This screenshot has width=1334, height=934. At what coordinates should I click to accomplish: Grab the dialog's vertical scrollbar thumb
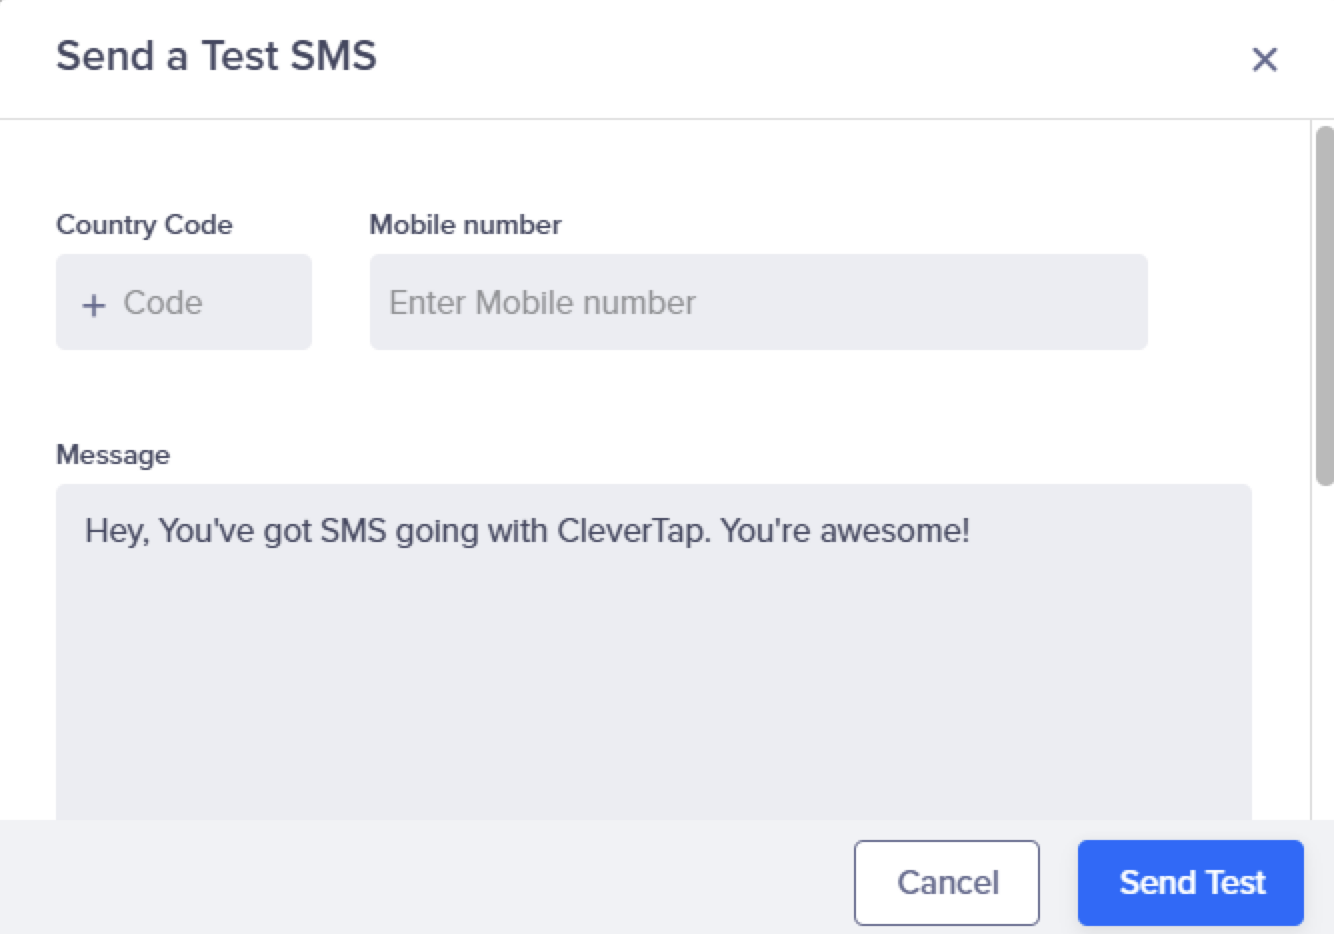[x=1324, y=305]
